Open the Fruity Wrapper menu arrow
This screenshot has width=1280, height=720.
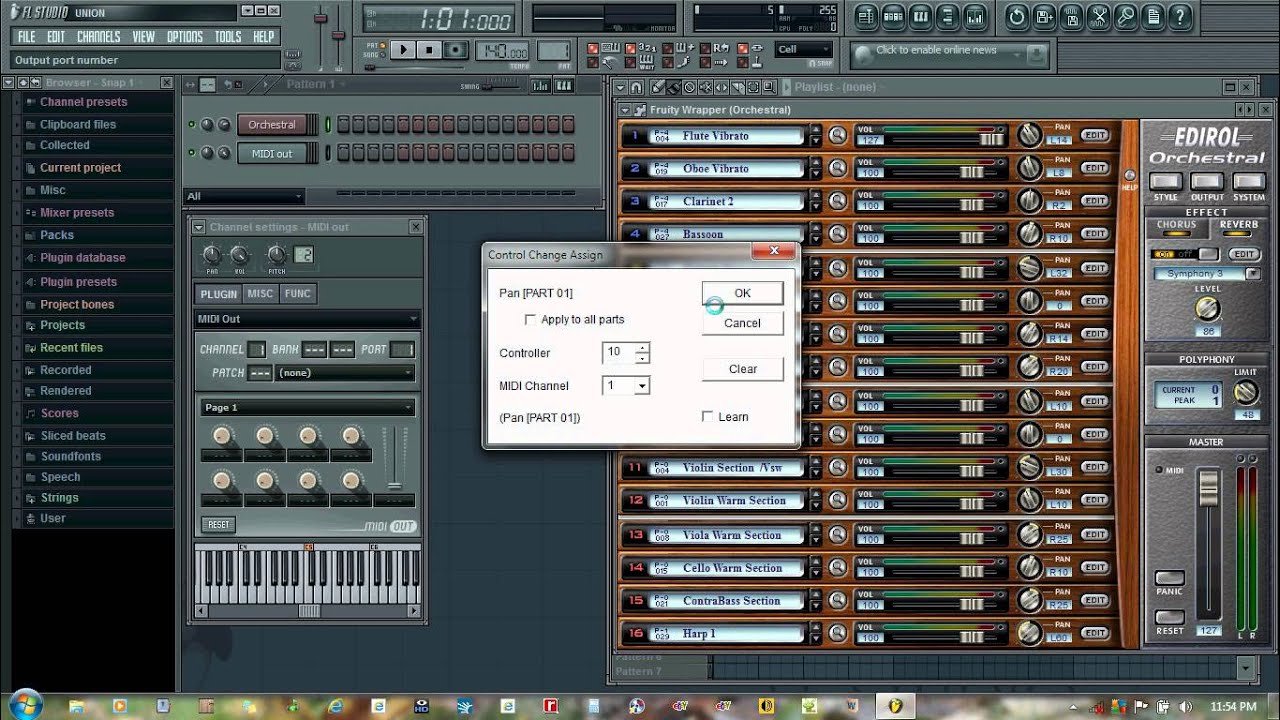(626, 110)
